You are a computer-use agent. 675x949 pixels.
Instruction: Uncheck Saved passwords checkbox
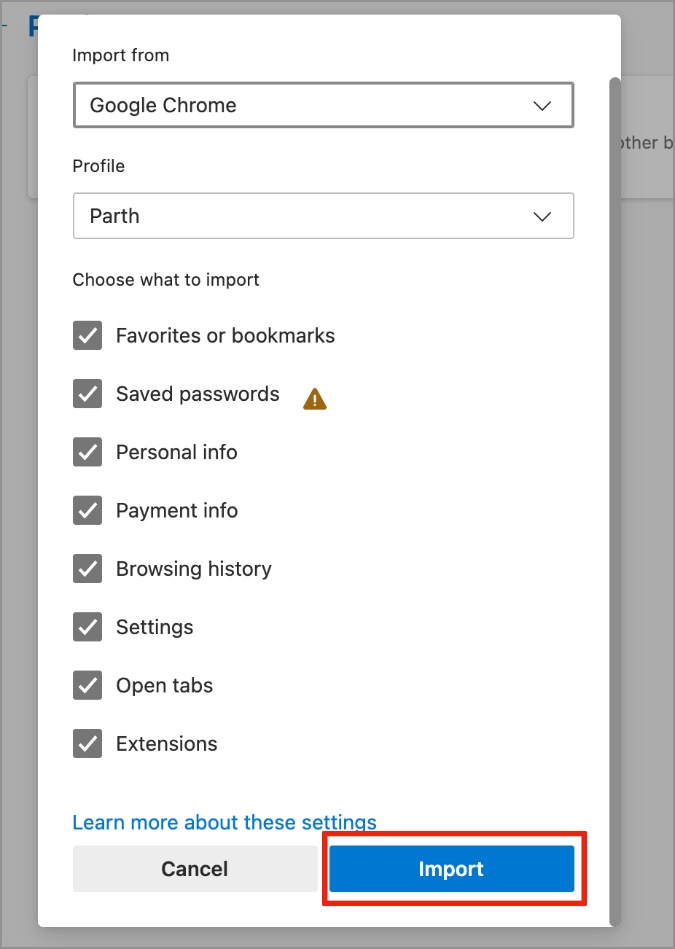88,394
